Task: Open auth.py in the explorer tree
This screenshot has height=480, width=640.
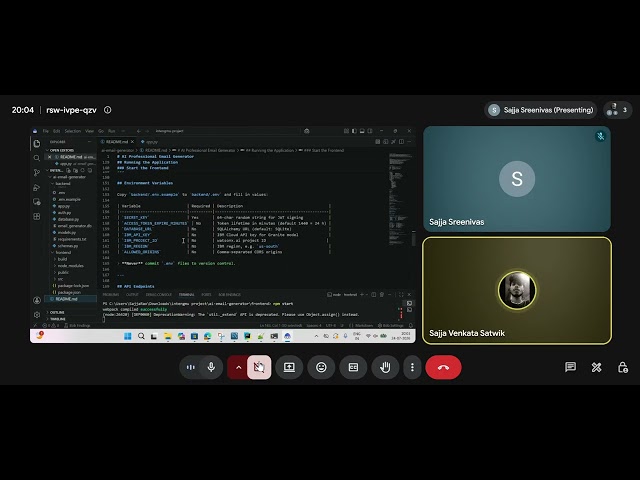Action: 64,213
